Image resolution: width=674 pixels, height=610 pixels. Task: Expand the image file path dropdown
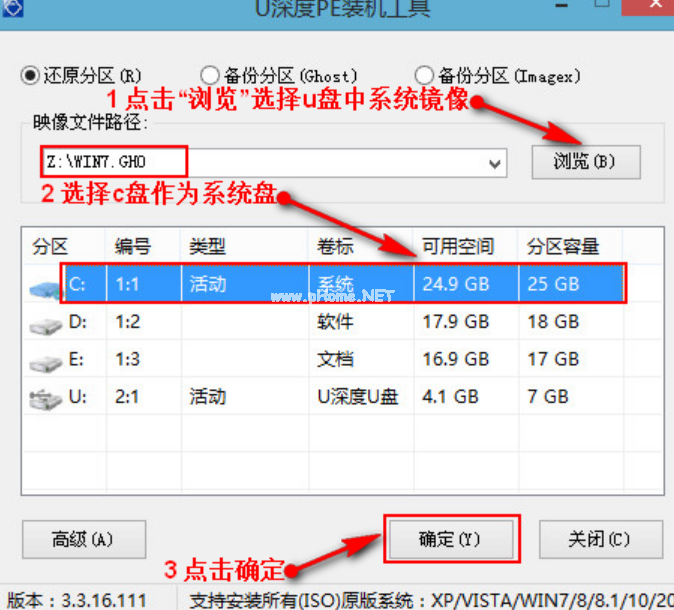[x=495, y=163]
